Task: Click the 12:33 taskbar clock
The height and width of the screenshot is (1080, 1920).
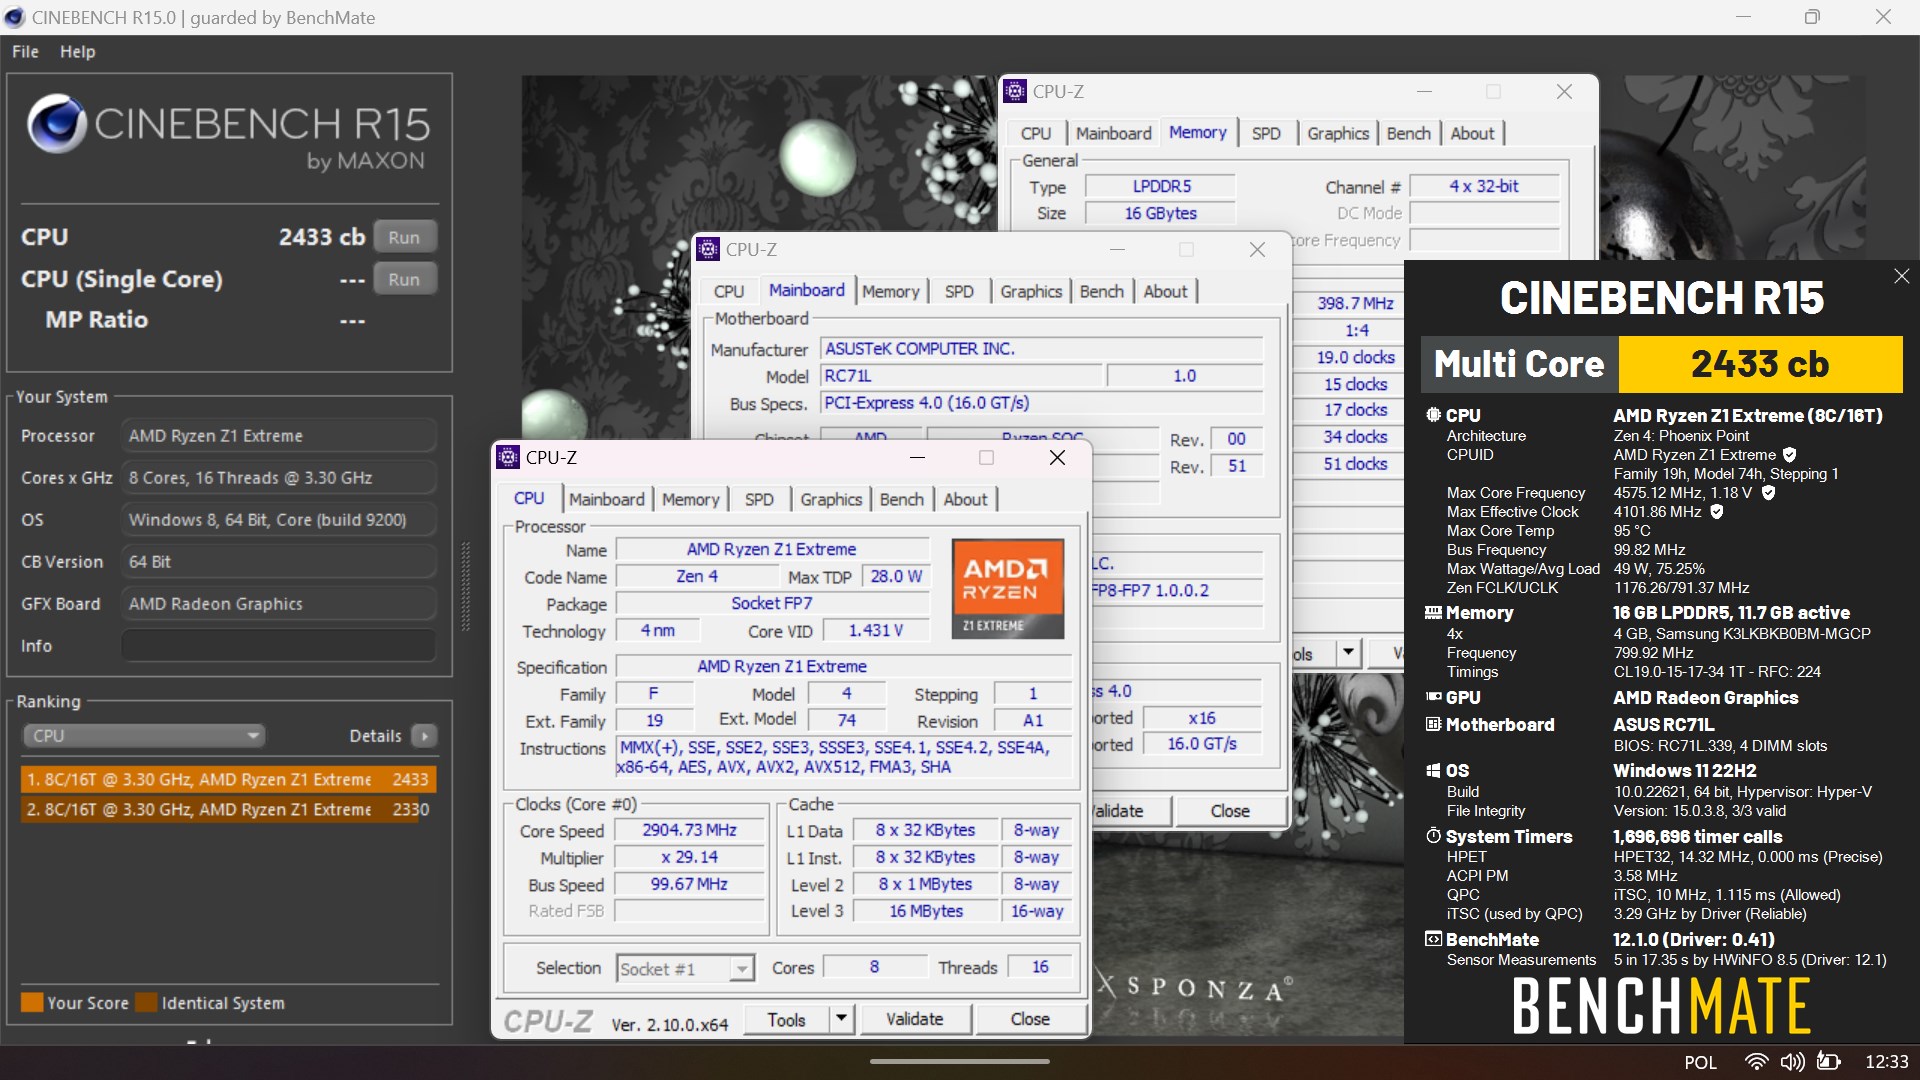Action: [1886, 1062]
